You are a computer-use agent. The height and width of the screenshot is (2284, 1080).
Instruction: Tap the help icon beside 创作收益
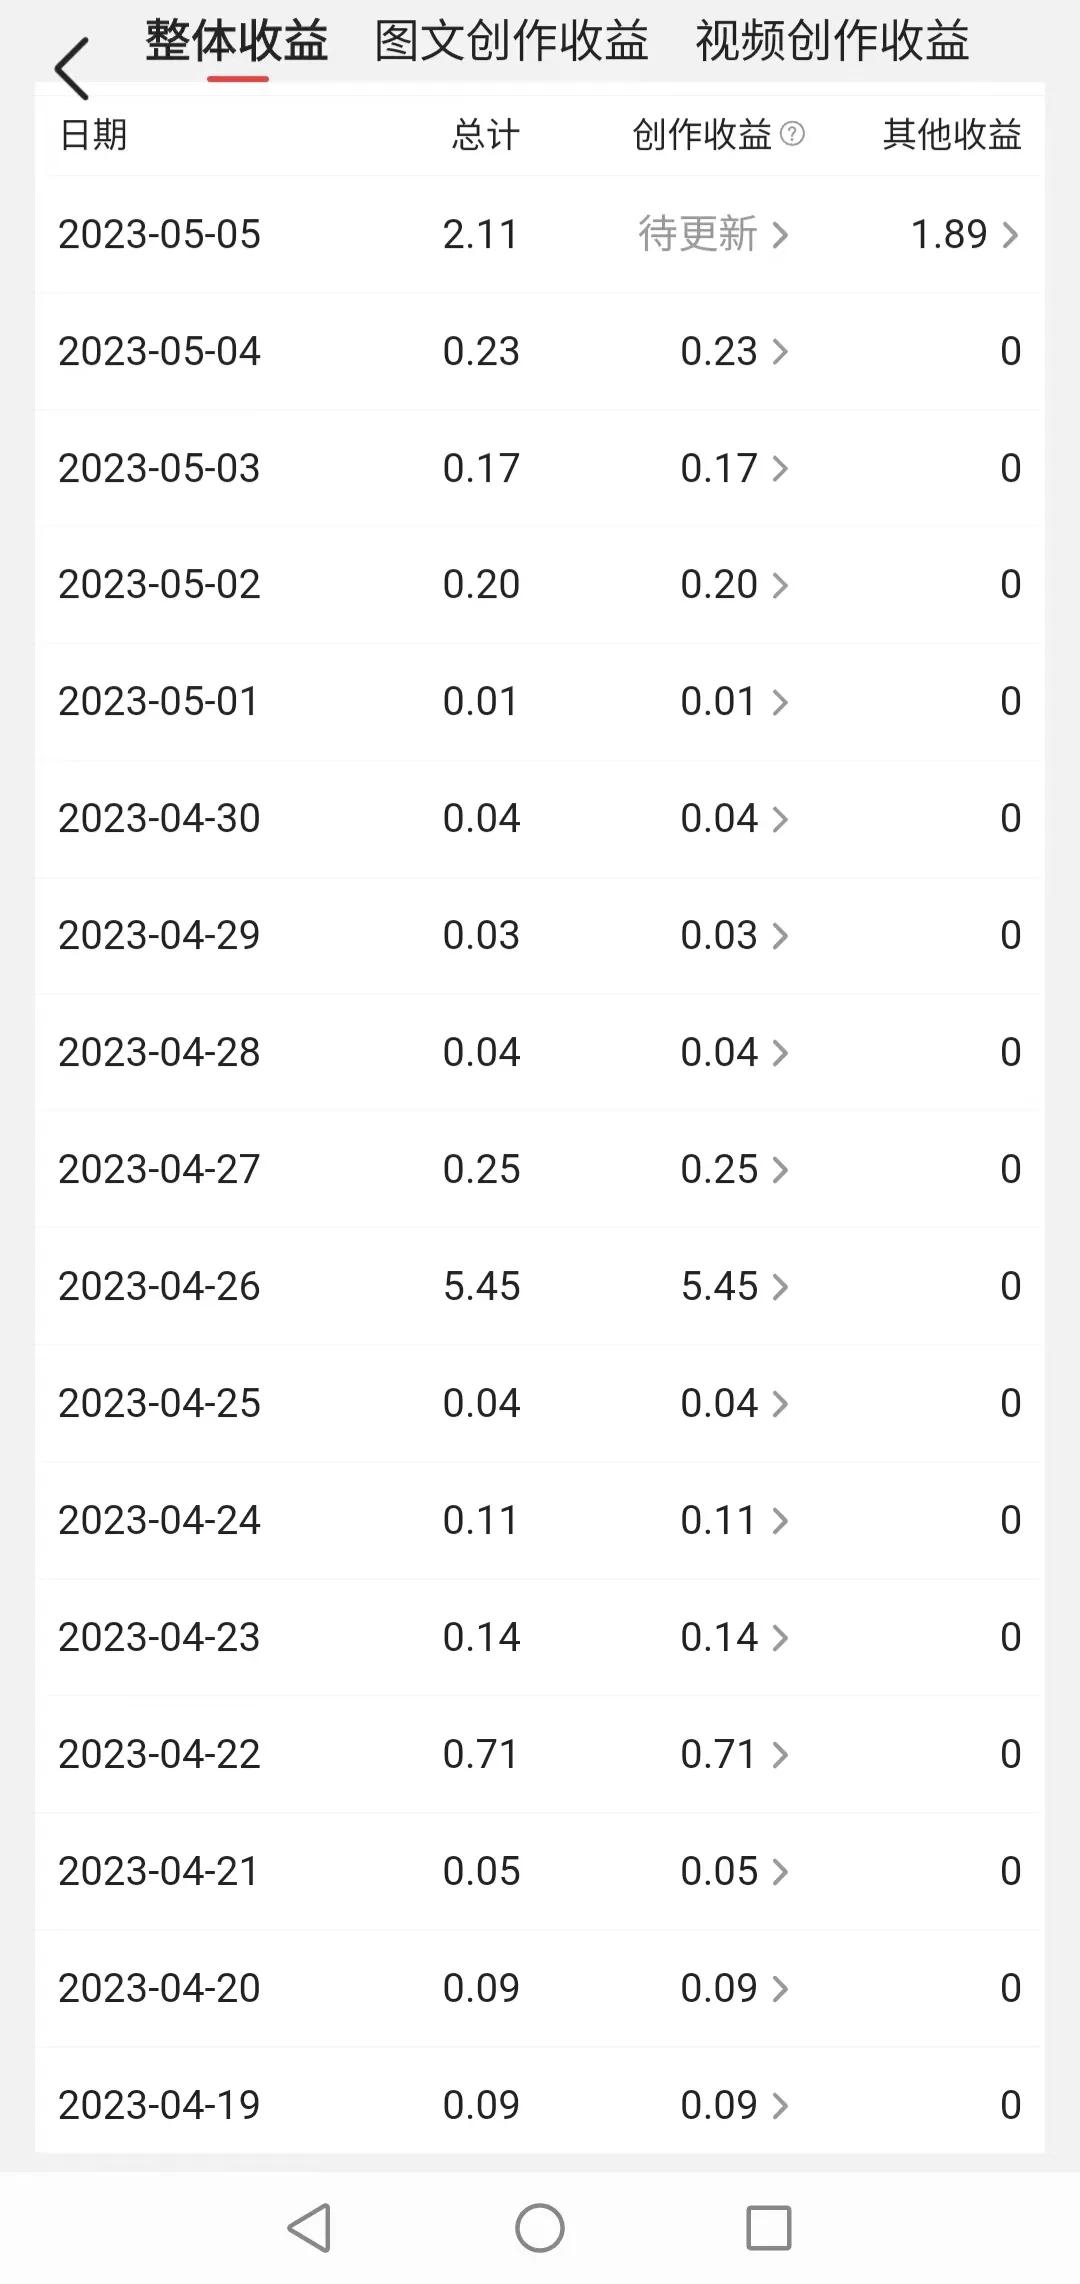(792, 134)
